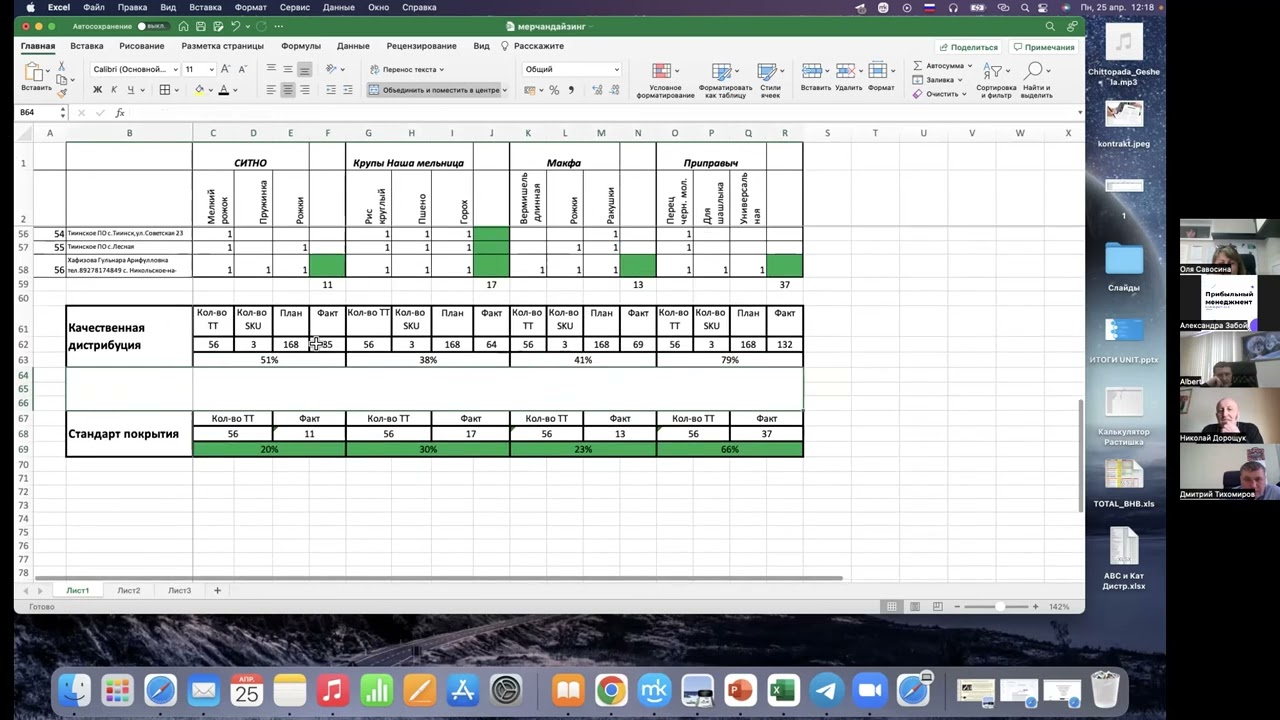Click Расскажите (Tell me) search box
Image resolution: width=1280 pixels, height=720 pixels.
[533, 46]
